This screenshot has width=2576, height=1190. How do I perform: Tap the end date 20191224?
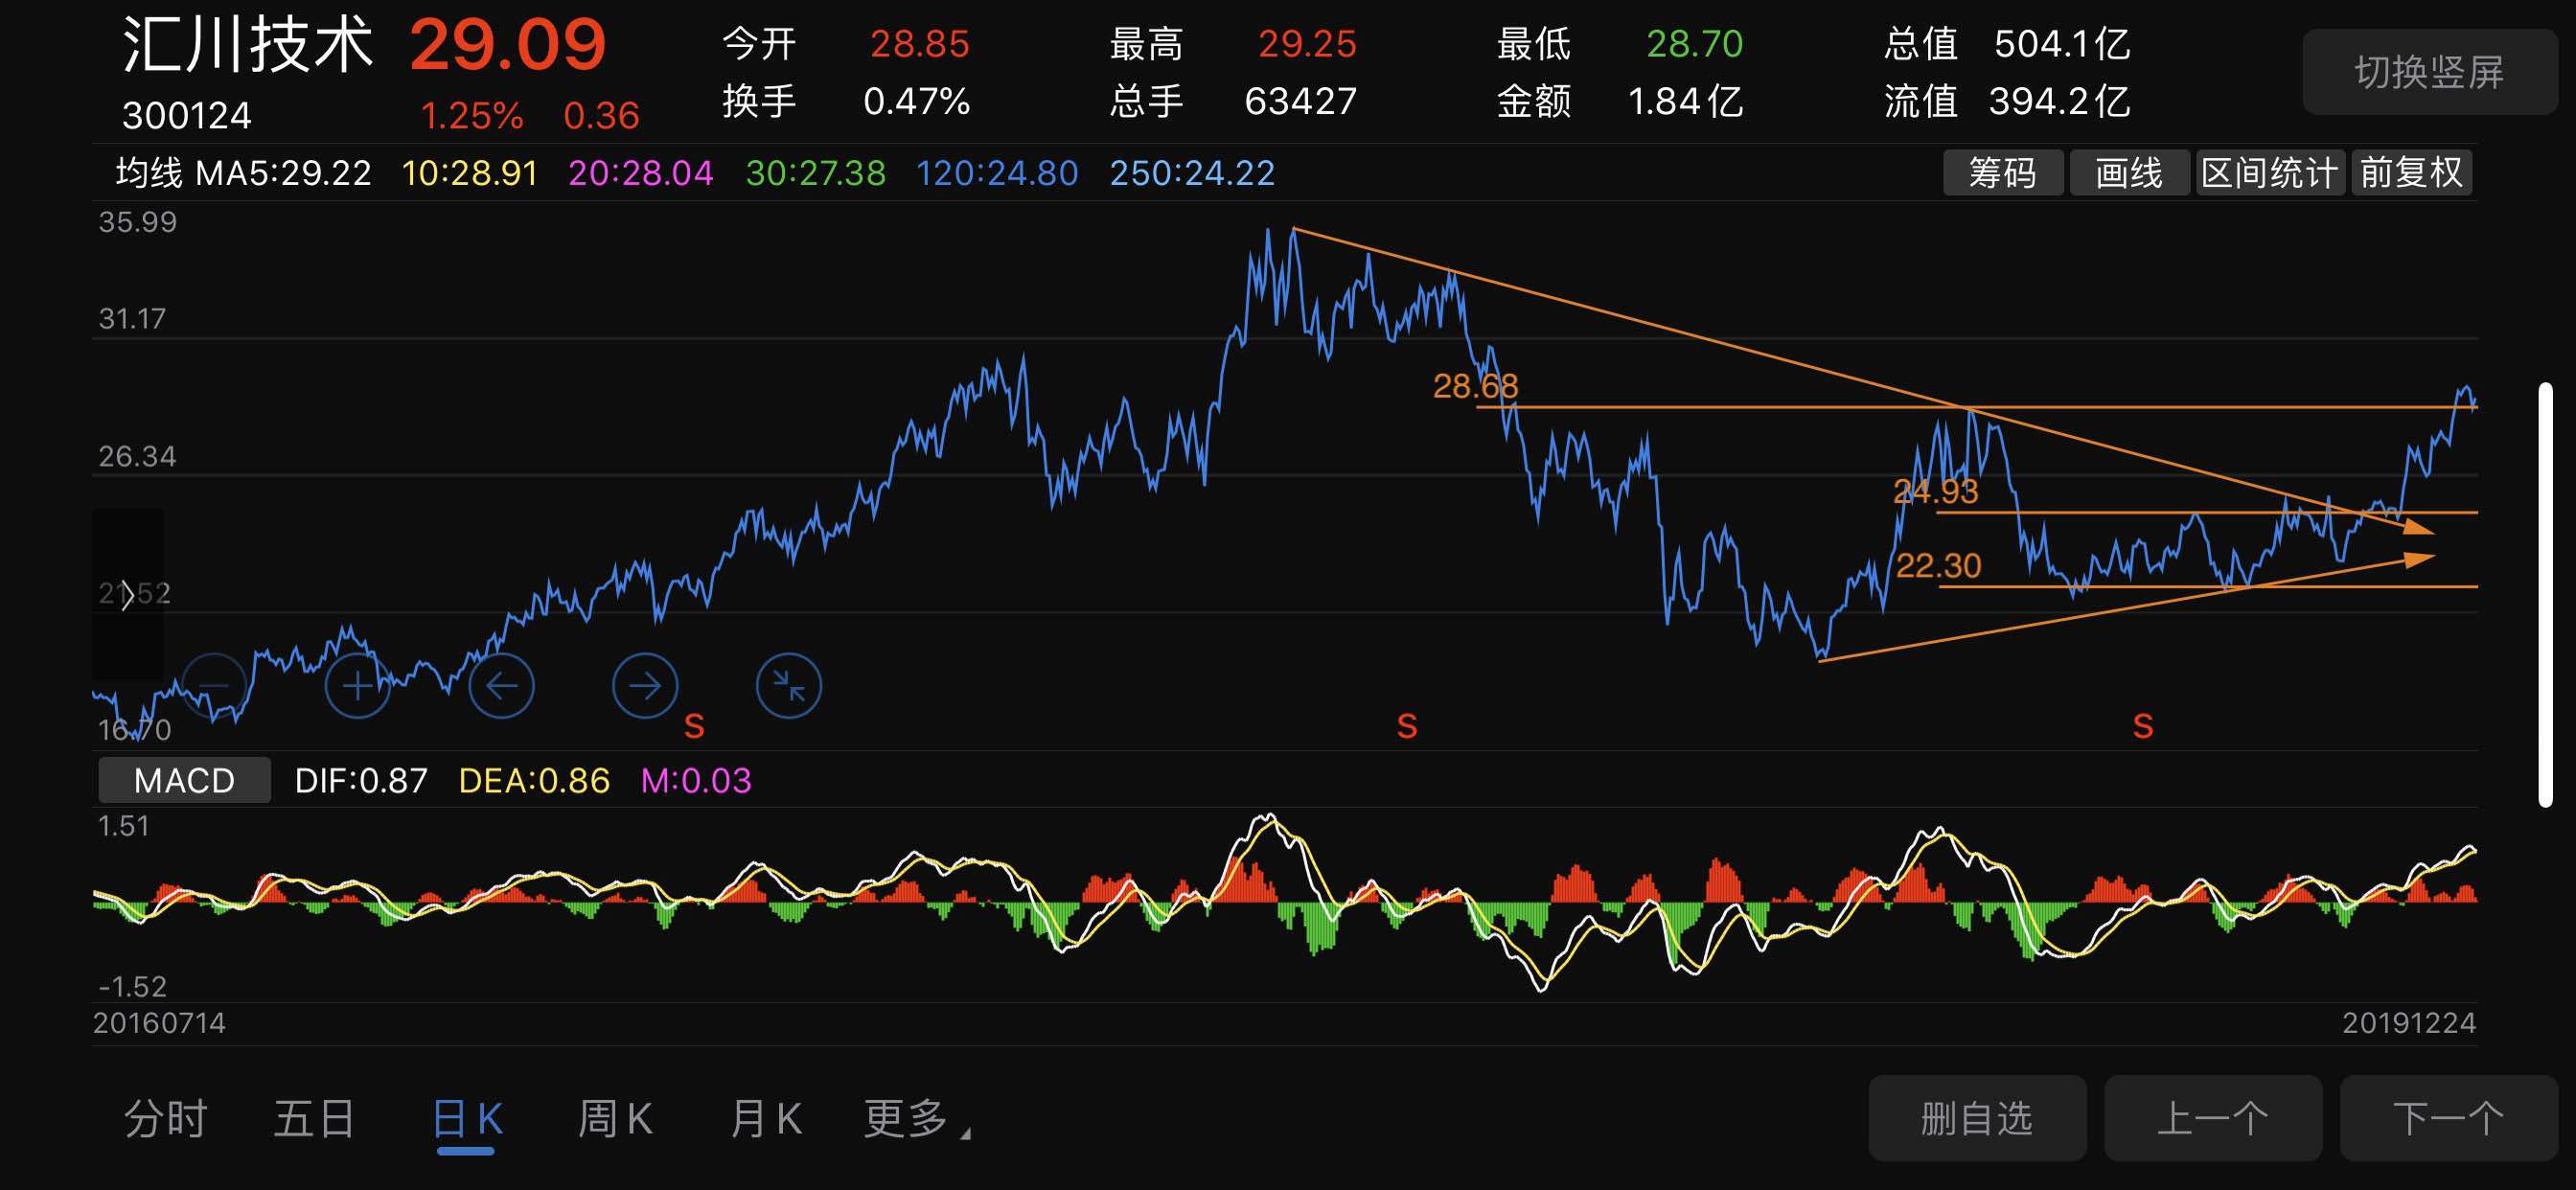[2409, 1023]
